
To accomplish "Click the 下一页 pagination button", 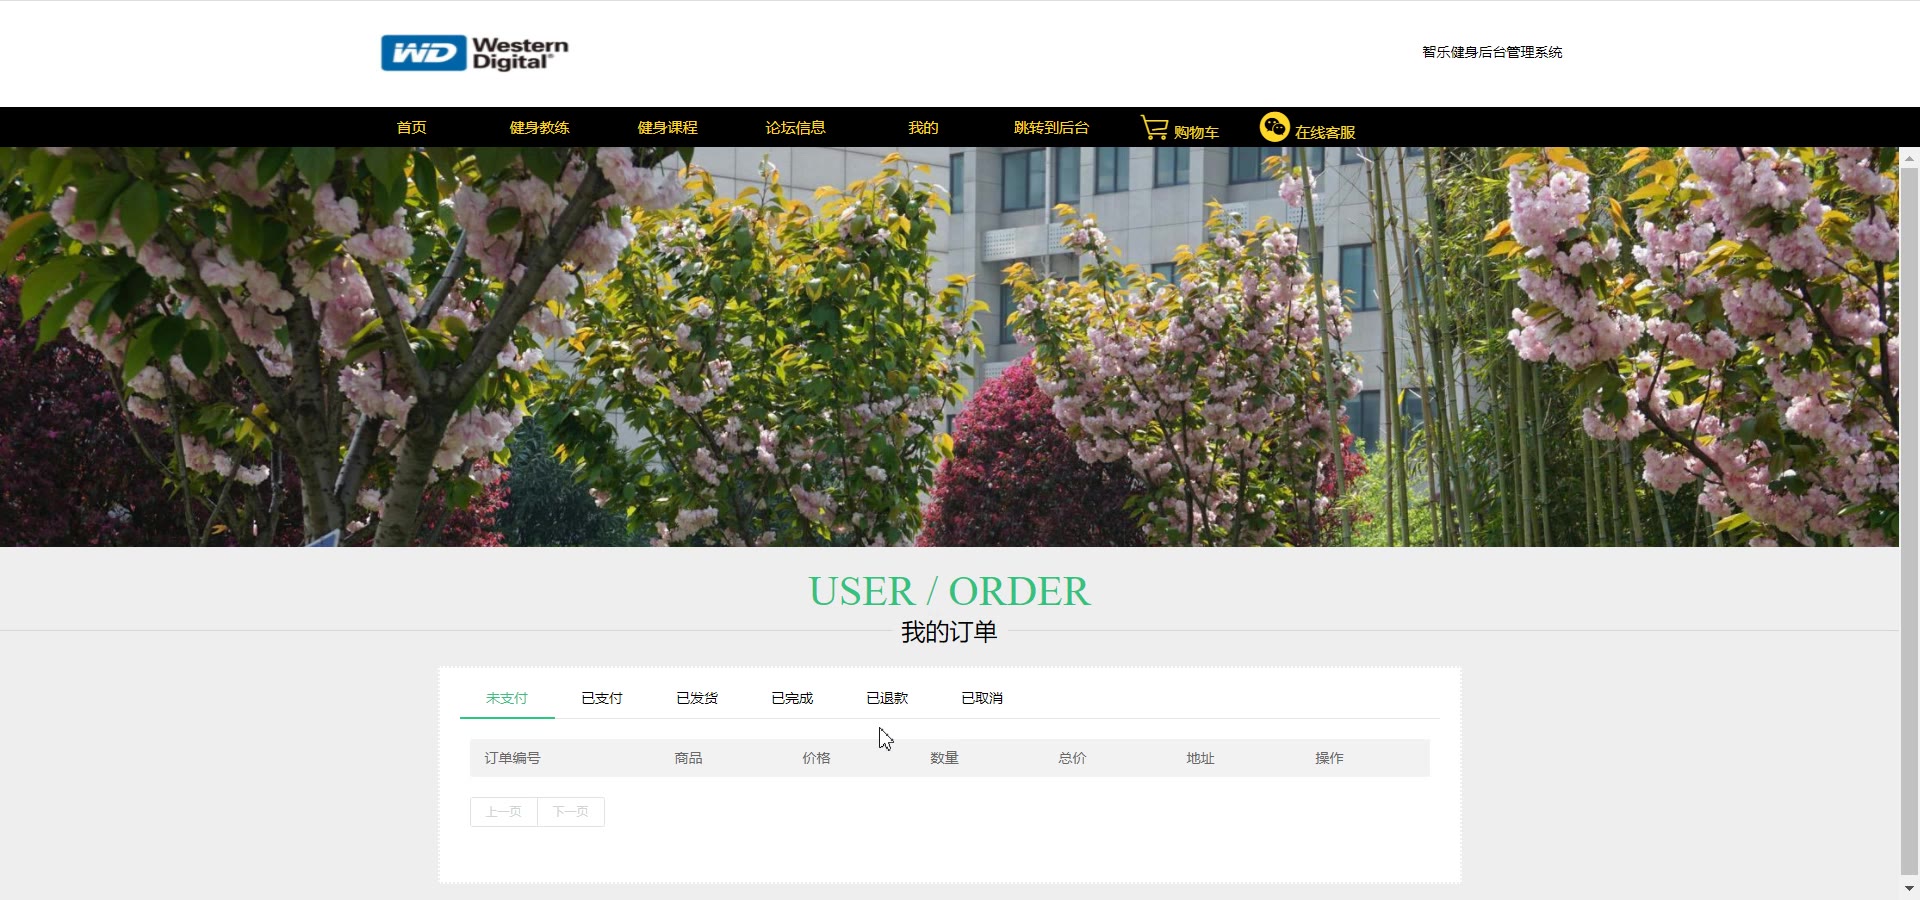I will pyautogui.click(x=571, y=812).
